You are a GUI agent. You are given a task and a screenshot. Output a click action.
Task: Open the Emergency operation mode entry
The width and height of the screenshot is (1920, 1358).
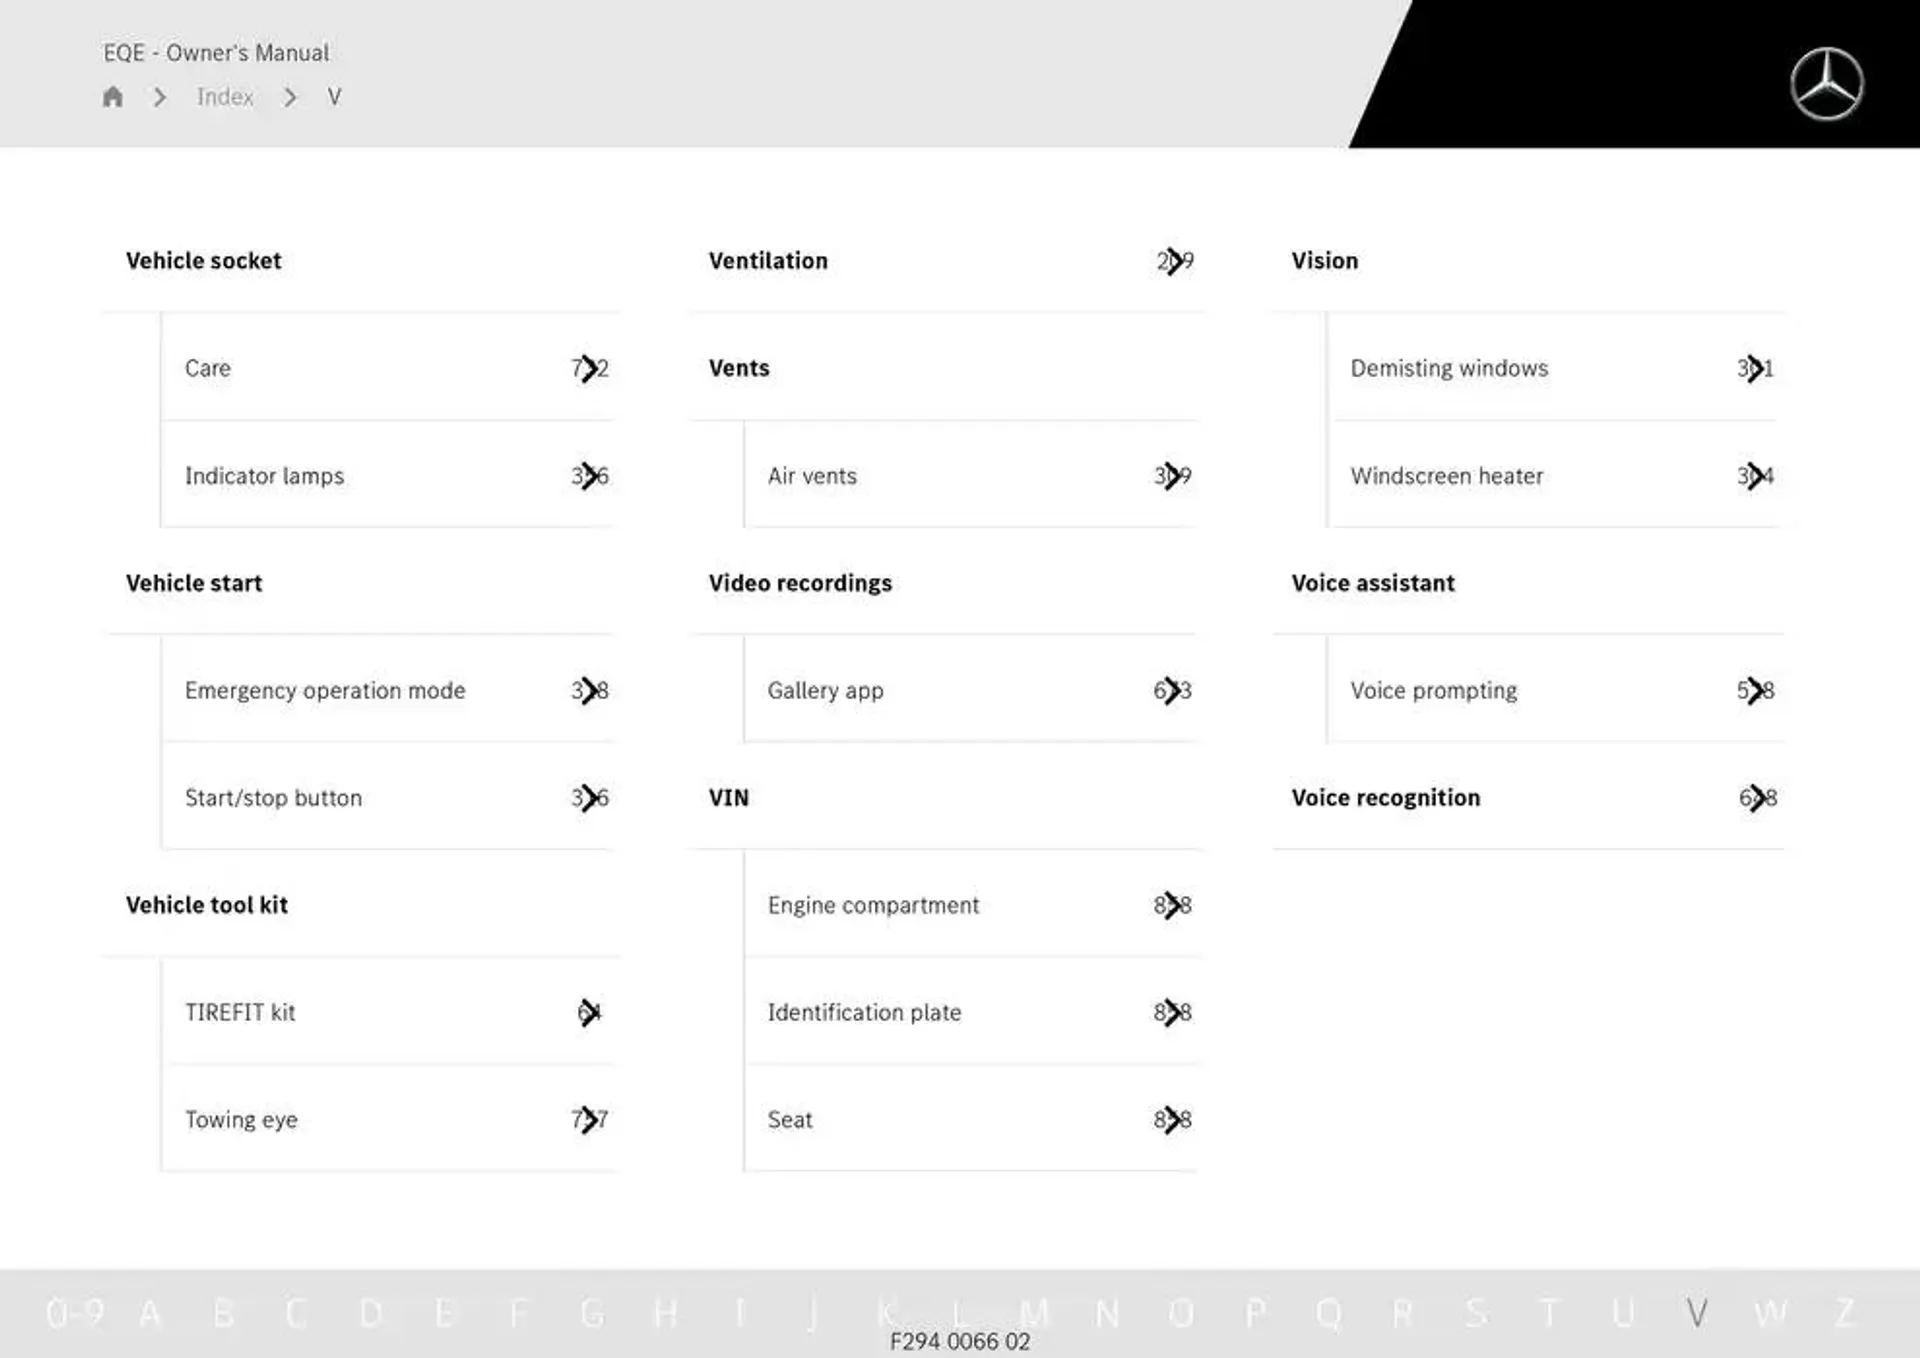coord(325,689)
